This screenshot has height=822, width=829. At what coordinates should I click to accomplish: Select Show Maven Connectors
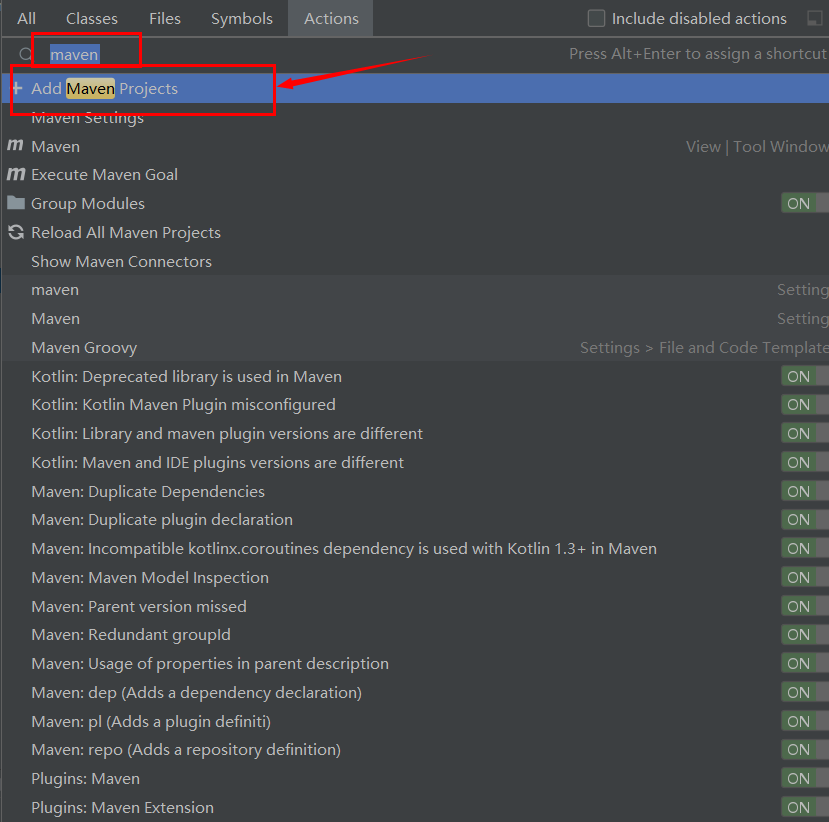[x=415, y=261]
